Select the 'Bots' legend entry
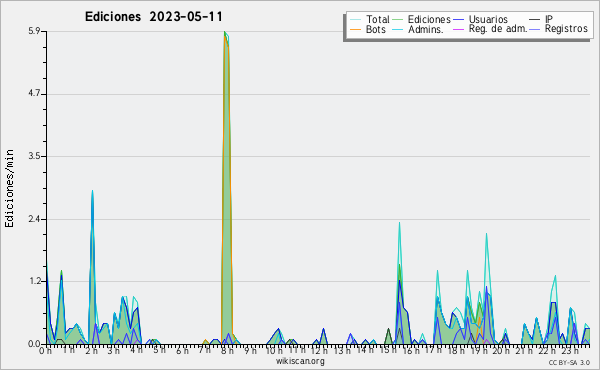The width and height of the screenshot is (600, 370). (x=368, y=29)
